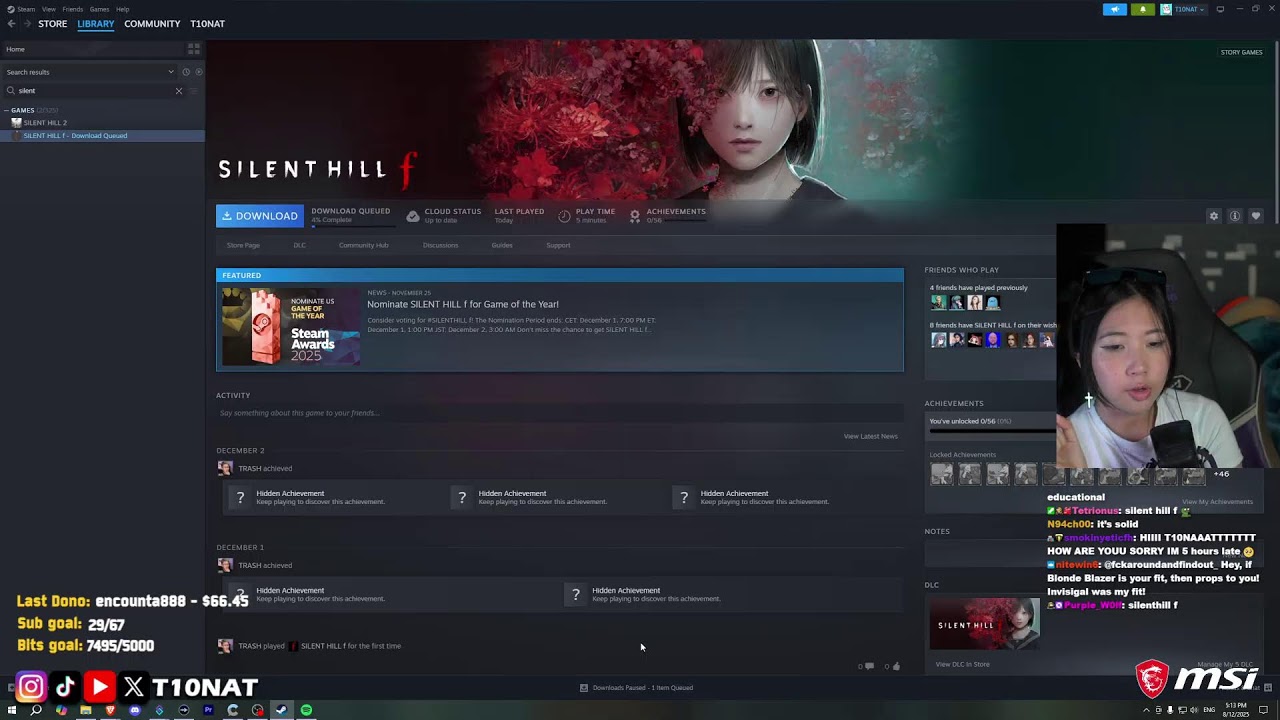
Task: Add to favorites heart icon
Action: [x=1256, y=216]
